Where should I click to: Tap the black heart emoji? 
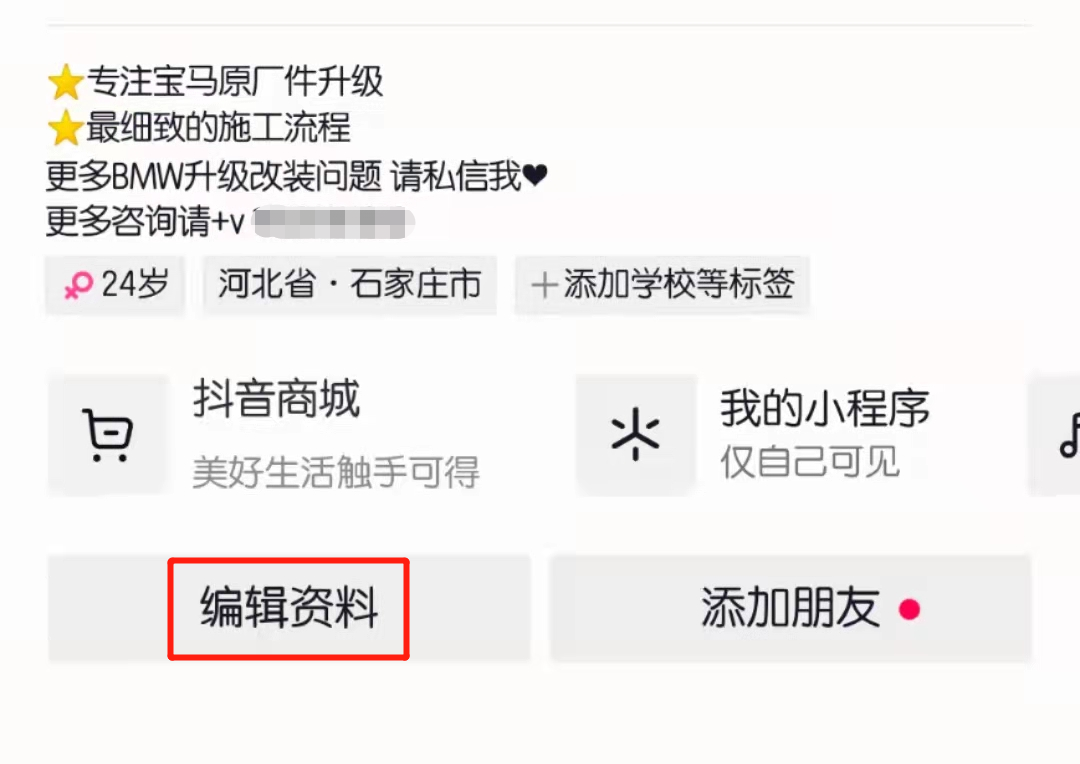(534, 175)
